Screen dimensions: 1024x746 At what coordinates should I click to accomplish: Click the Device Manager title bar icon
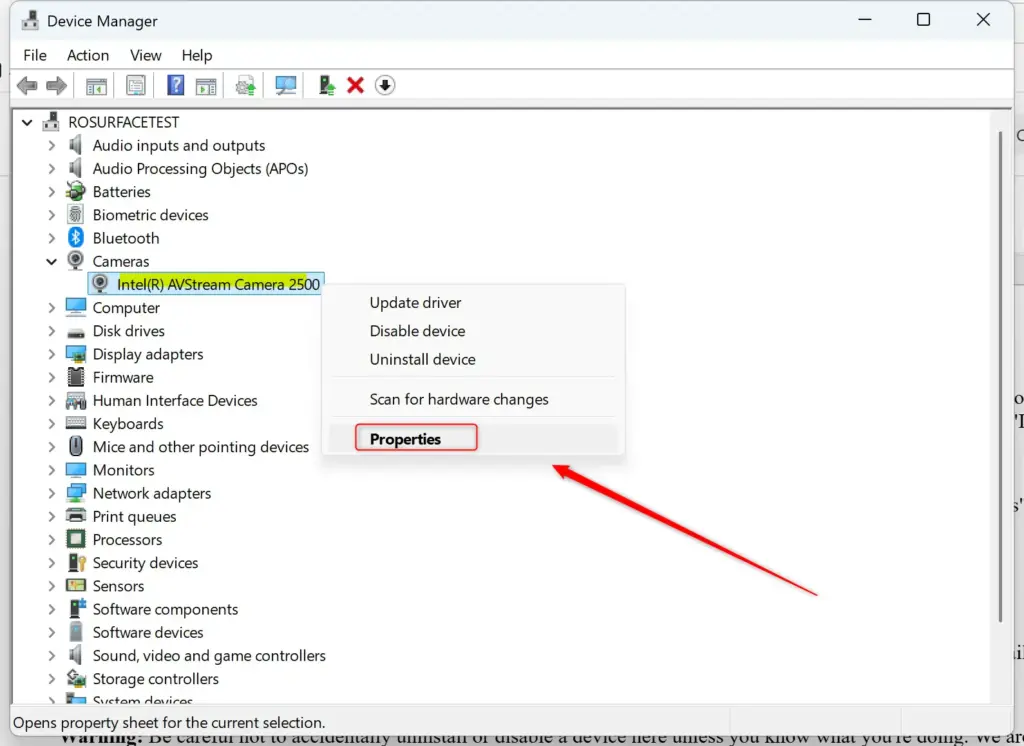point(30,21)
